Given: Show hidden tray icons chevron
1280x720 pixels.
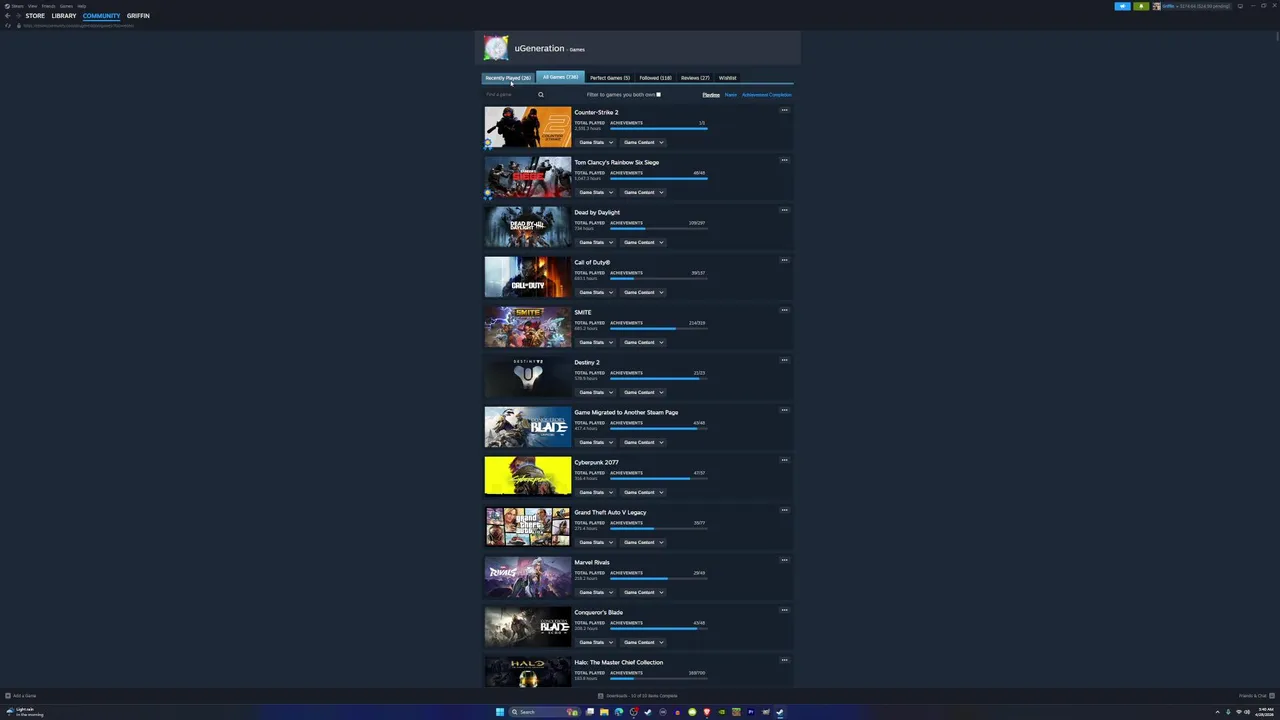Looking at the screenshot, I should 1217,712.
